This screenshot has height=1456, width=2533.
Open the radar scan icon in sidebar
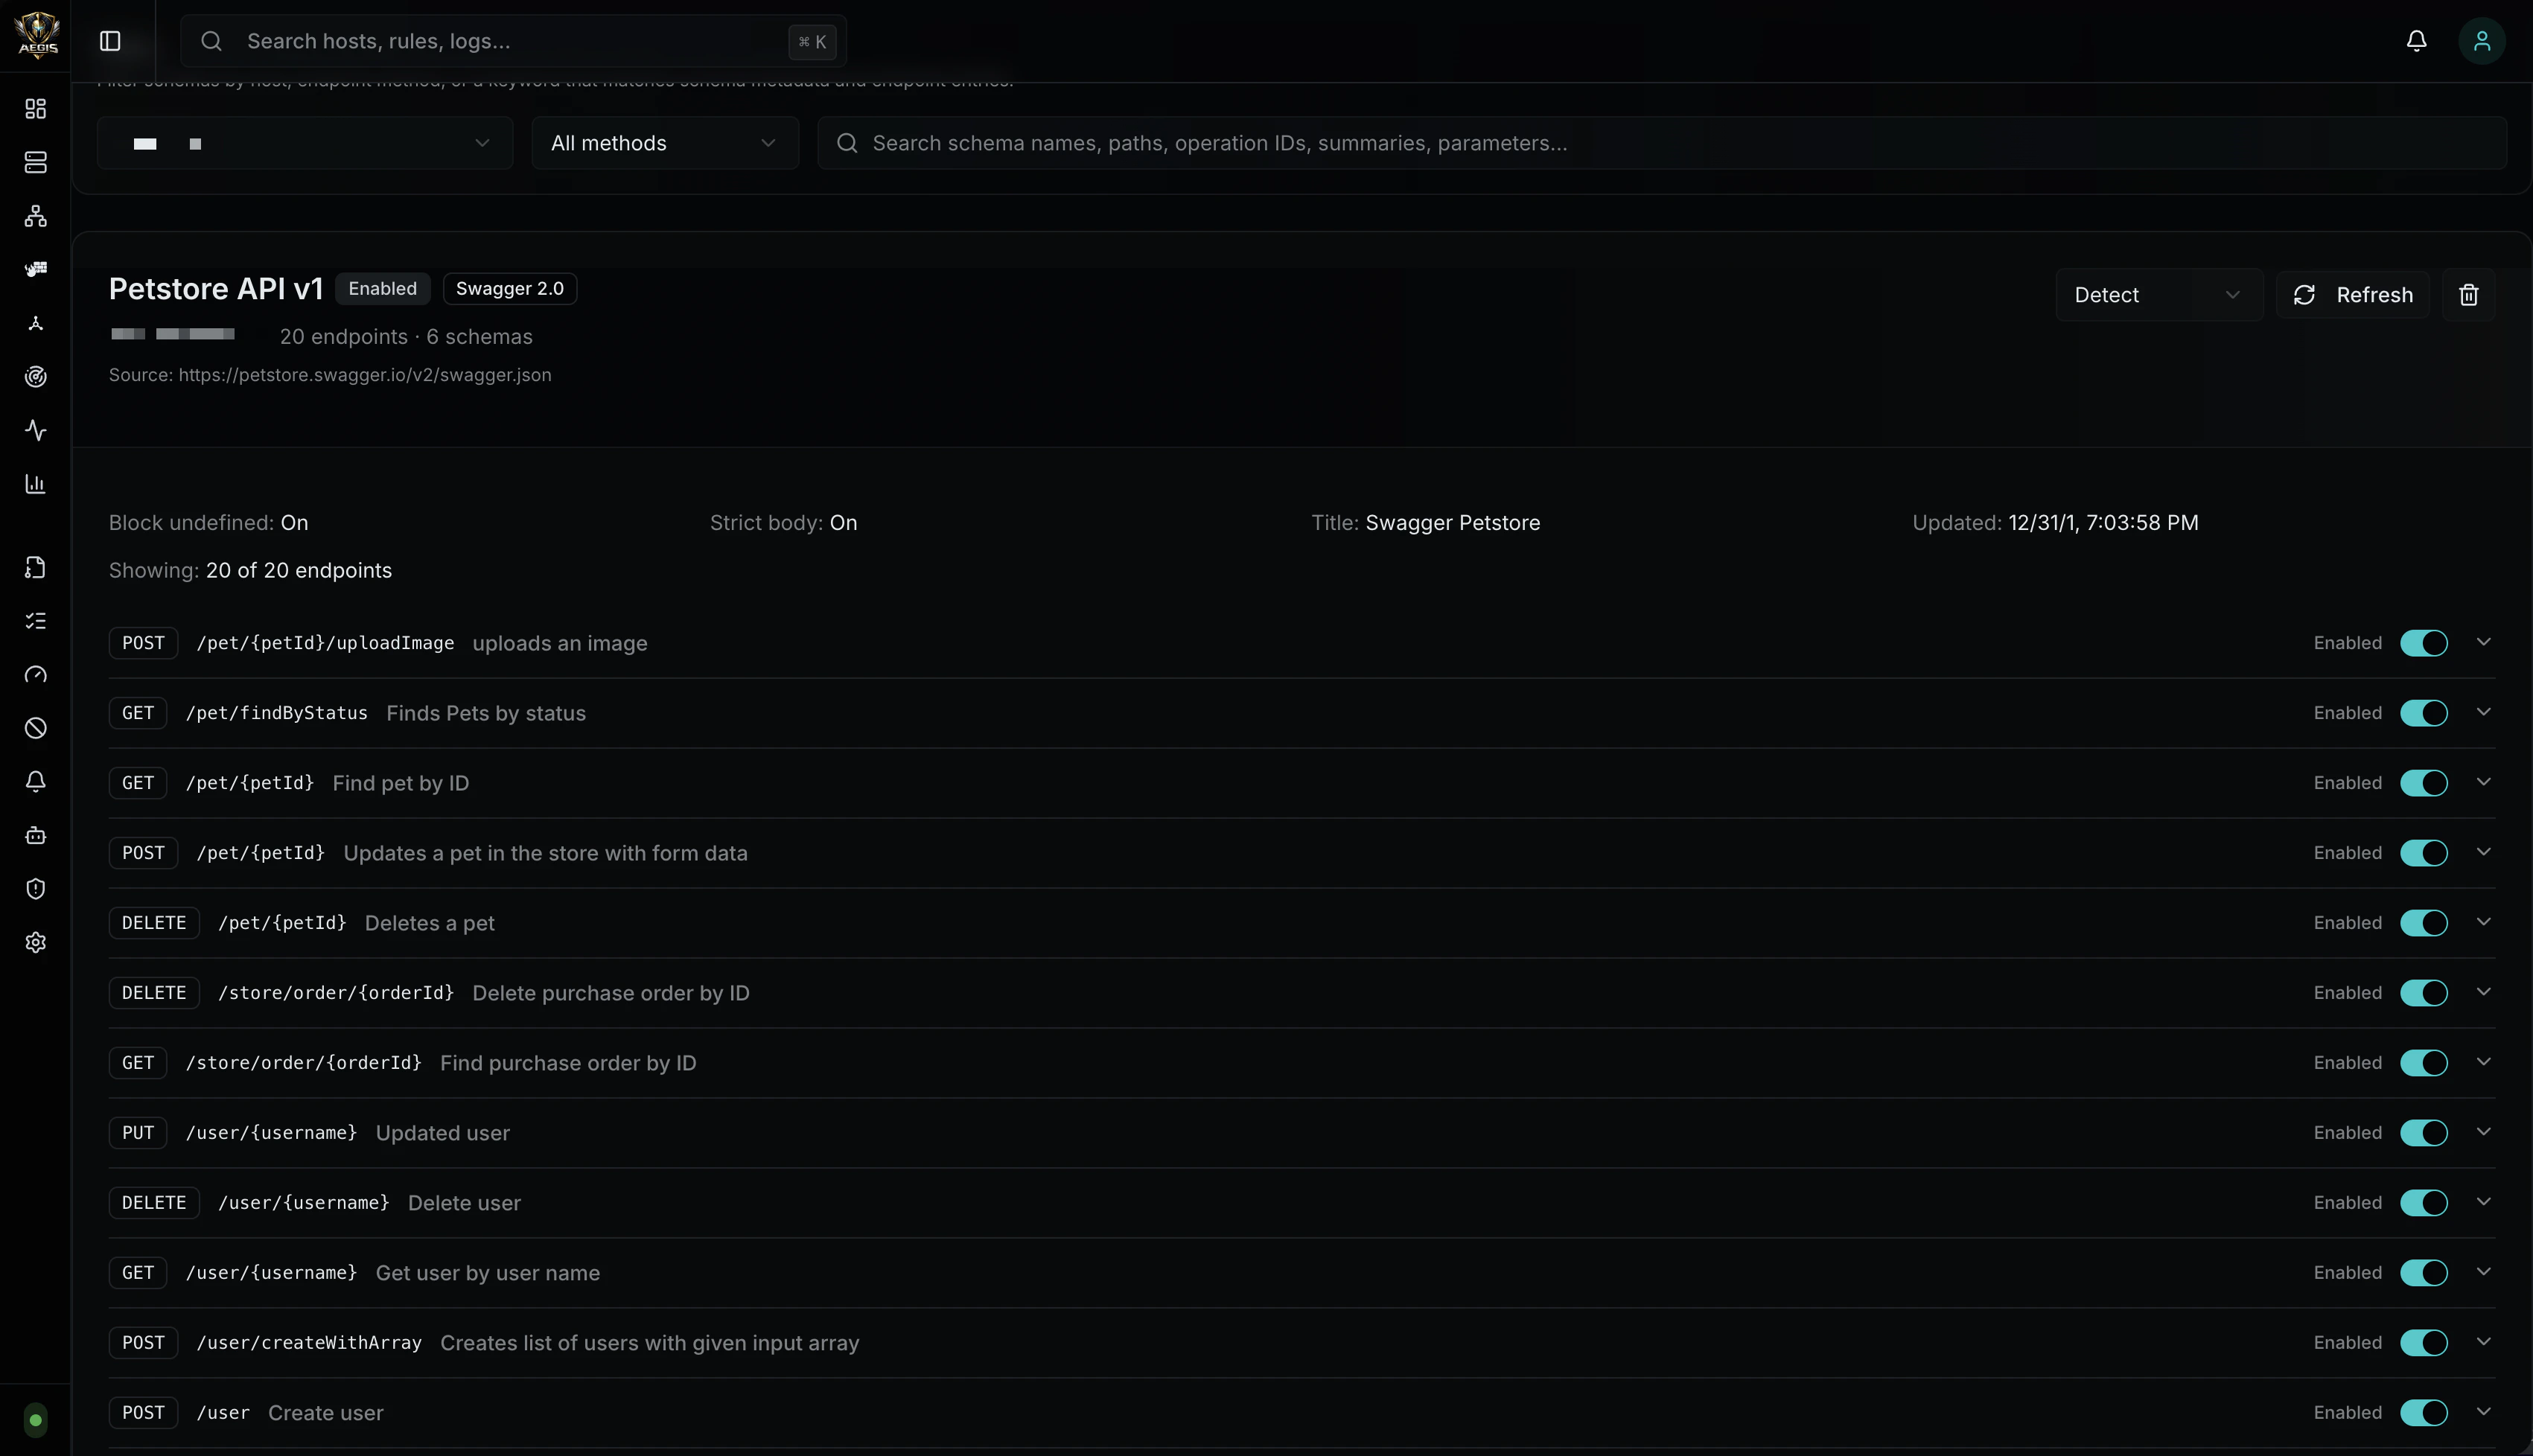pos(36,377)
